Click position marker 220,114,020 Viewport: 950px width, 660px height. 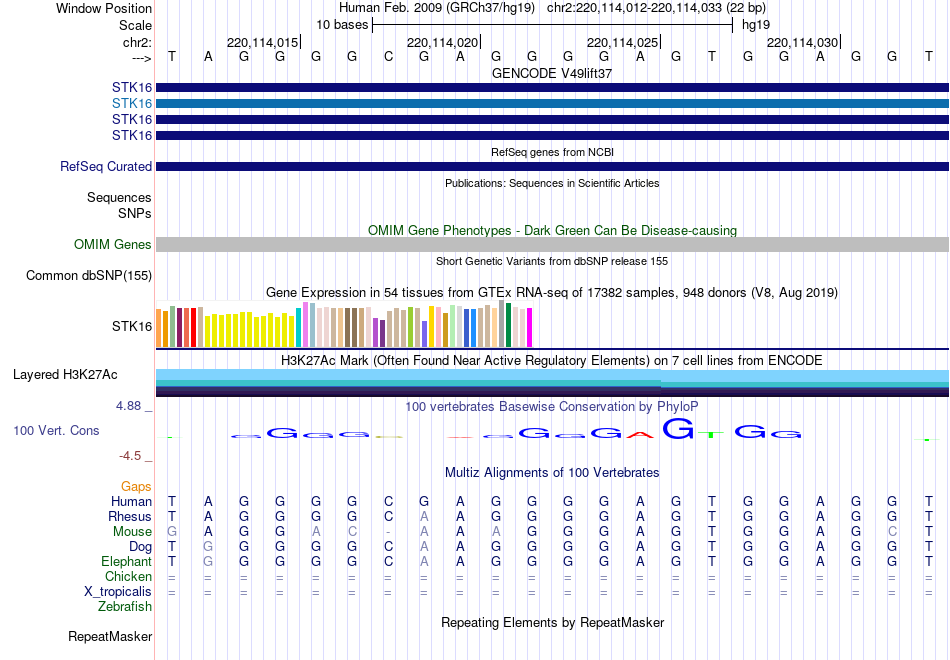tap(442, 42)
